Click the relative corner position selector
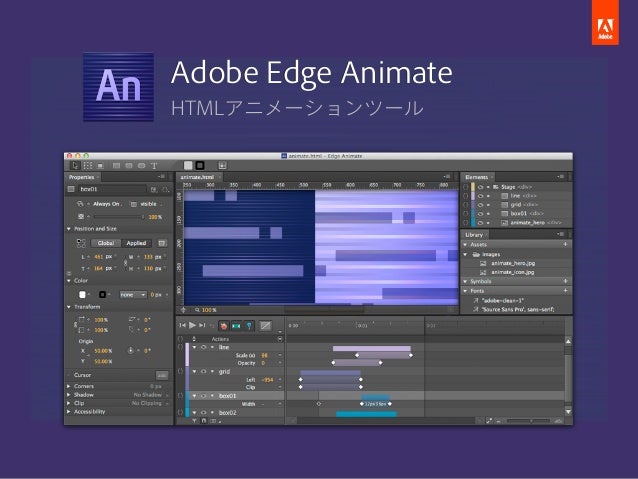 [81, 243]
